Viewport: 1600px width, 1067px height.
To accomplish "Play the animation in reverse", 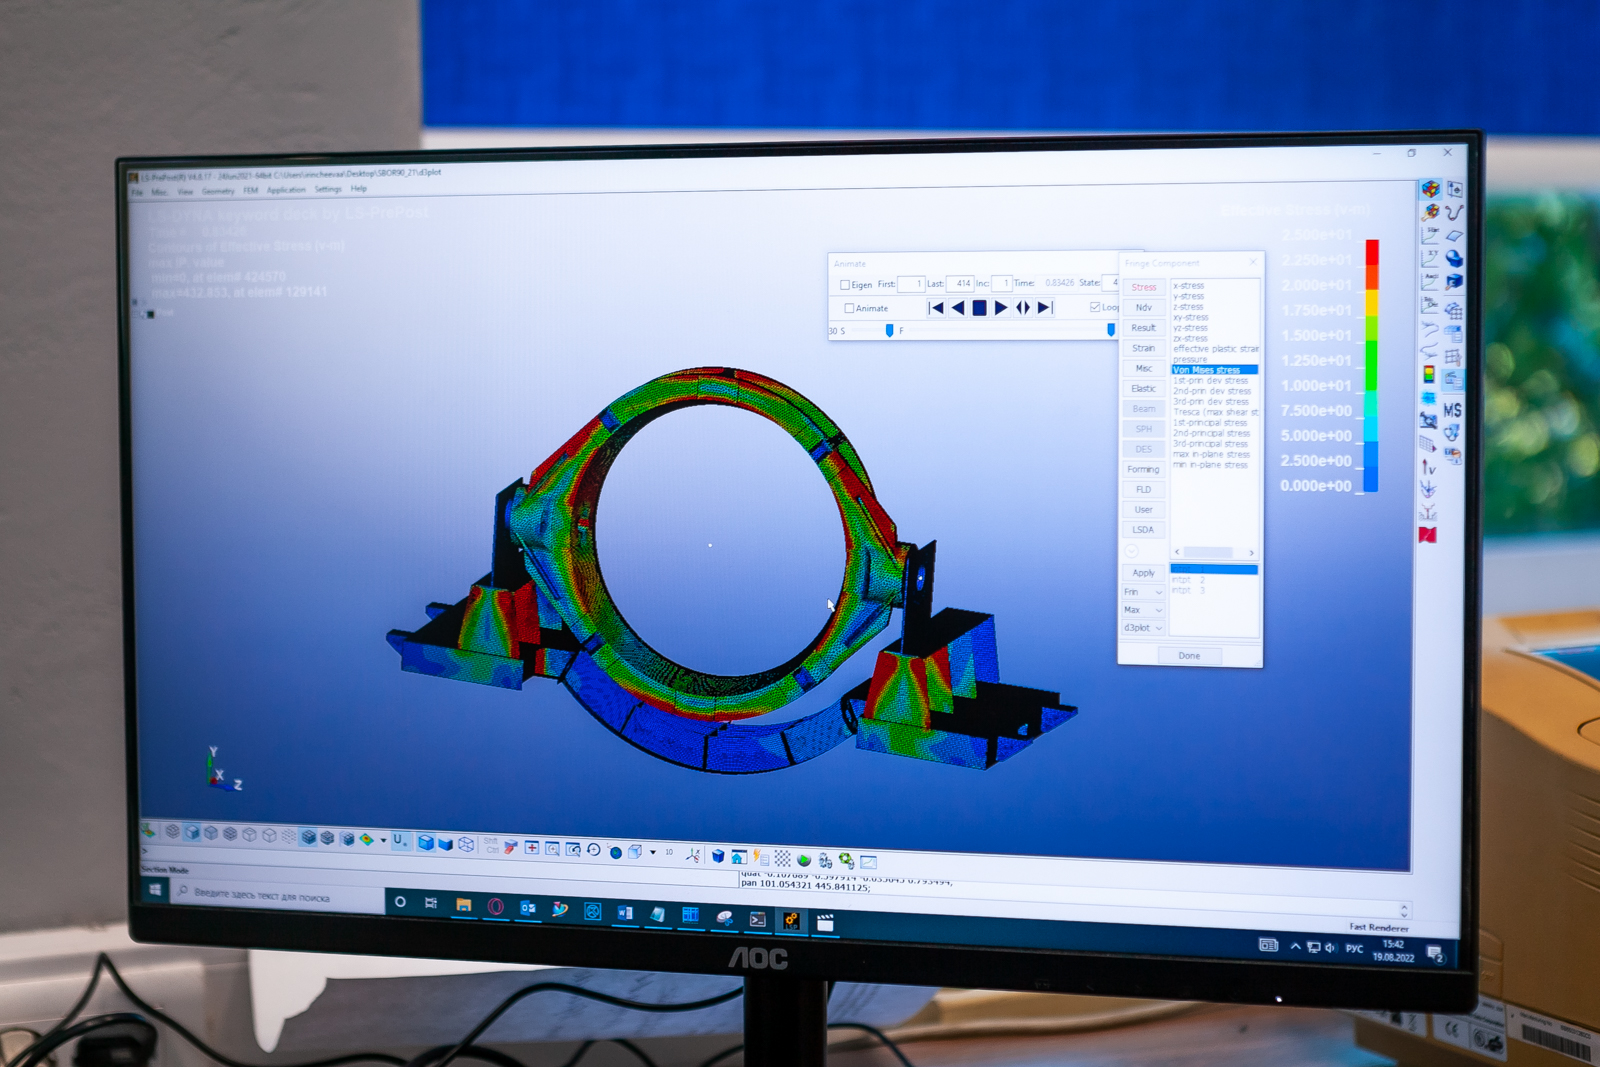I will 958,308.
